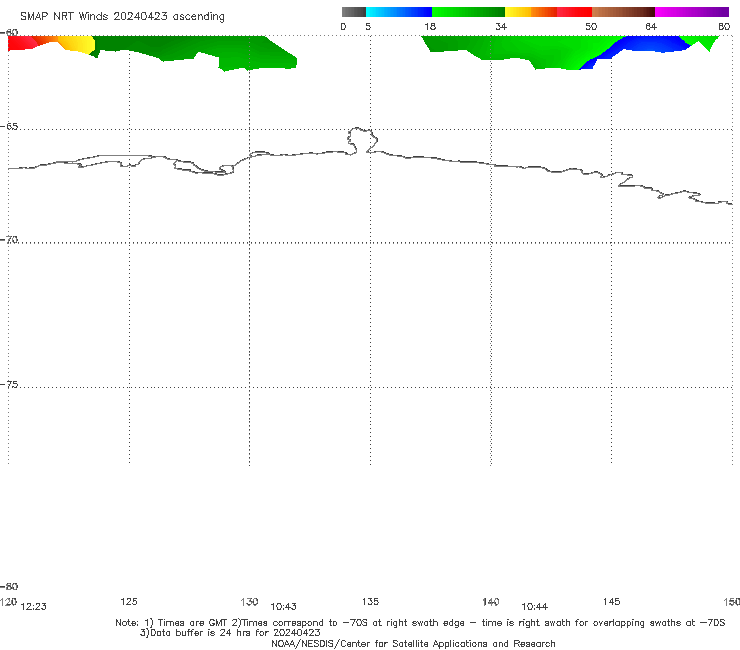The image size is (740, 650).
Task: Click the cyan-blue segment of the color scale
Action: click(399, 12)
